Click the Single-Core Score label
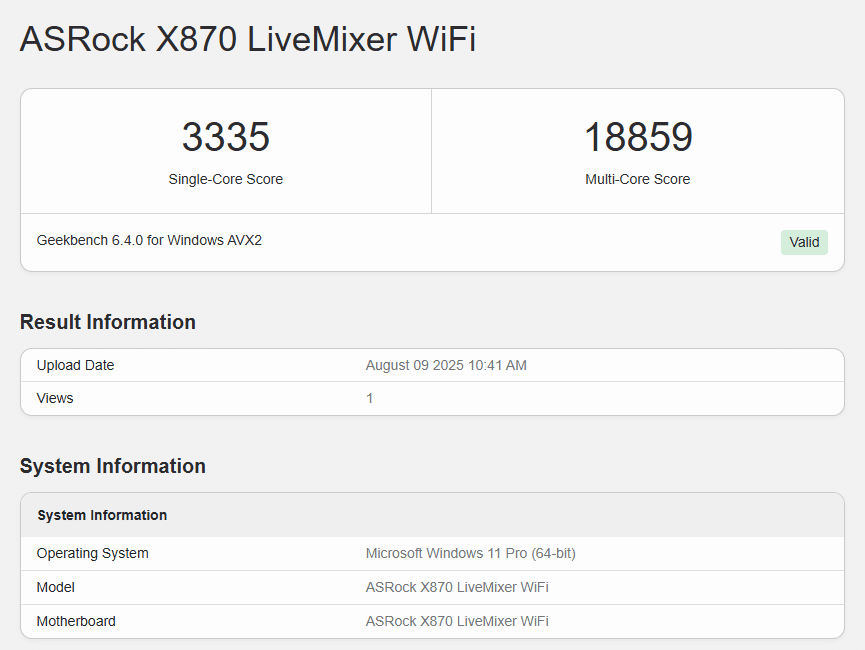 click(226, 179)
